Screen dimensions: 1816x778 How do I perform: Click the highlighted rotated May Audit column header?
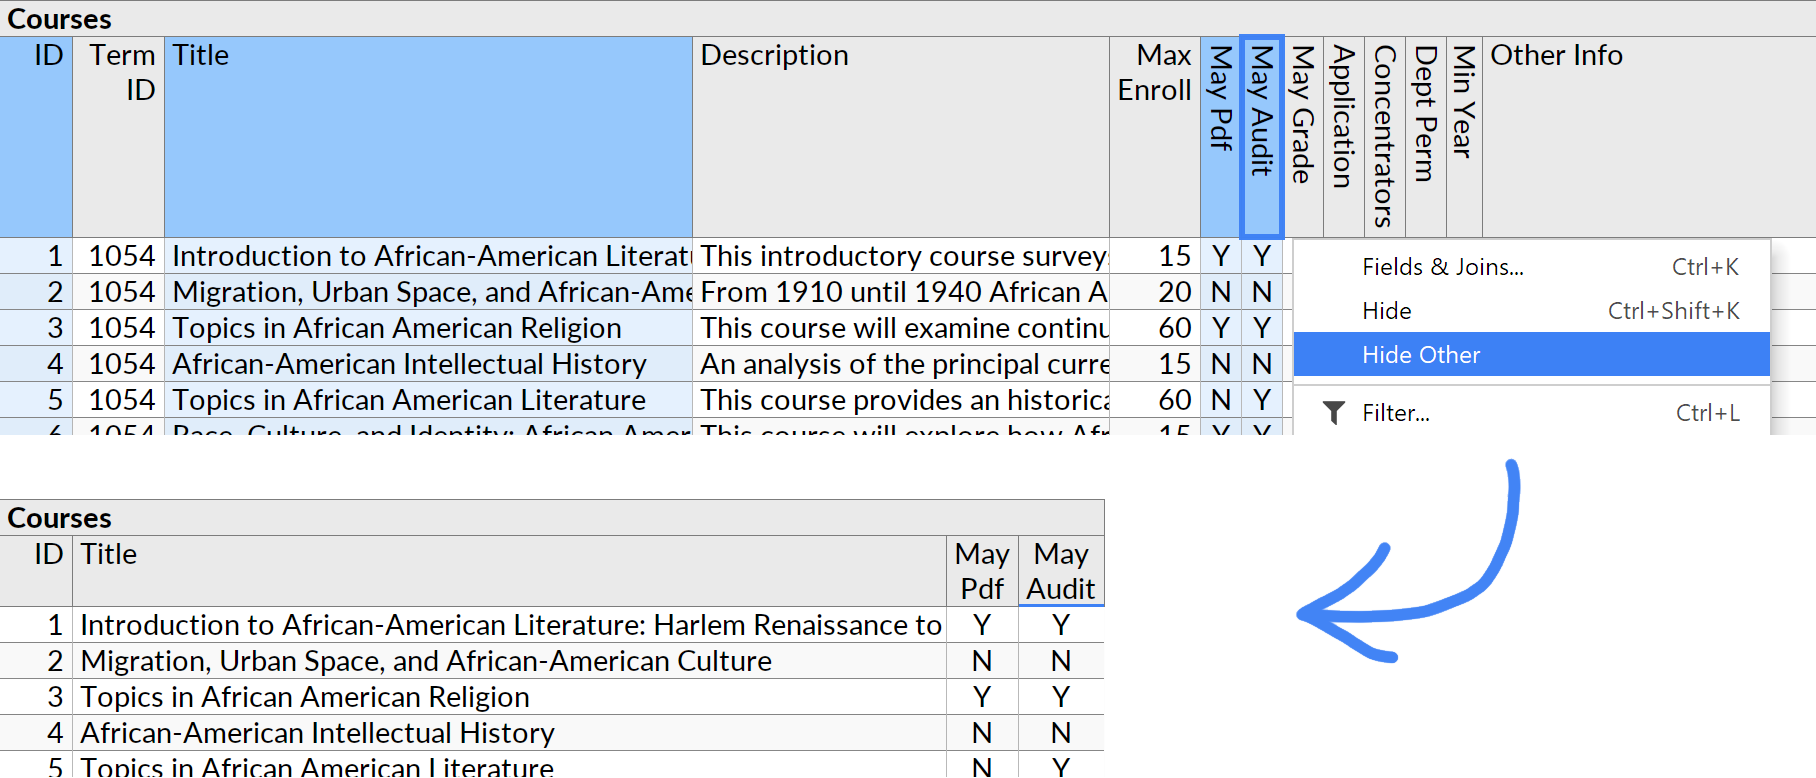point(1261,137)
